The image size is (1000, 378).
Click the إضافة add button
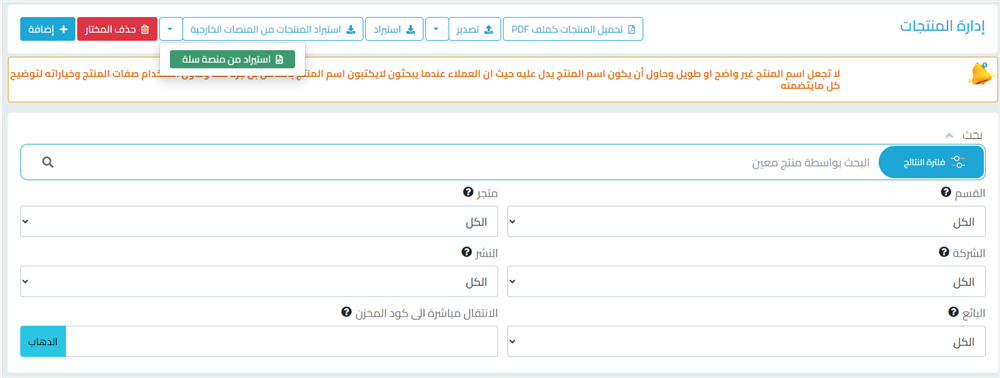click(x=48, y=29)
